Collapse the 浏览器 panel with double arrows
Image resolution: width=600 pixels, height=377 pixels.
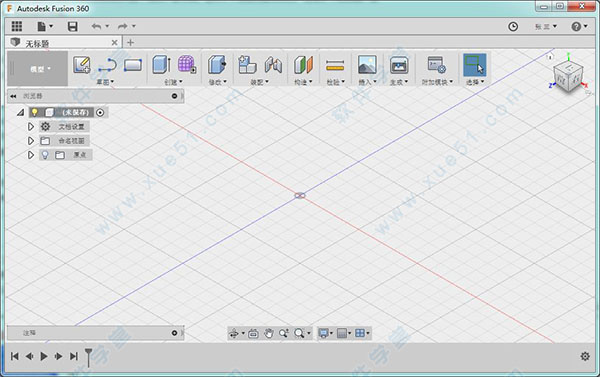[x=13, y=96]
